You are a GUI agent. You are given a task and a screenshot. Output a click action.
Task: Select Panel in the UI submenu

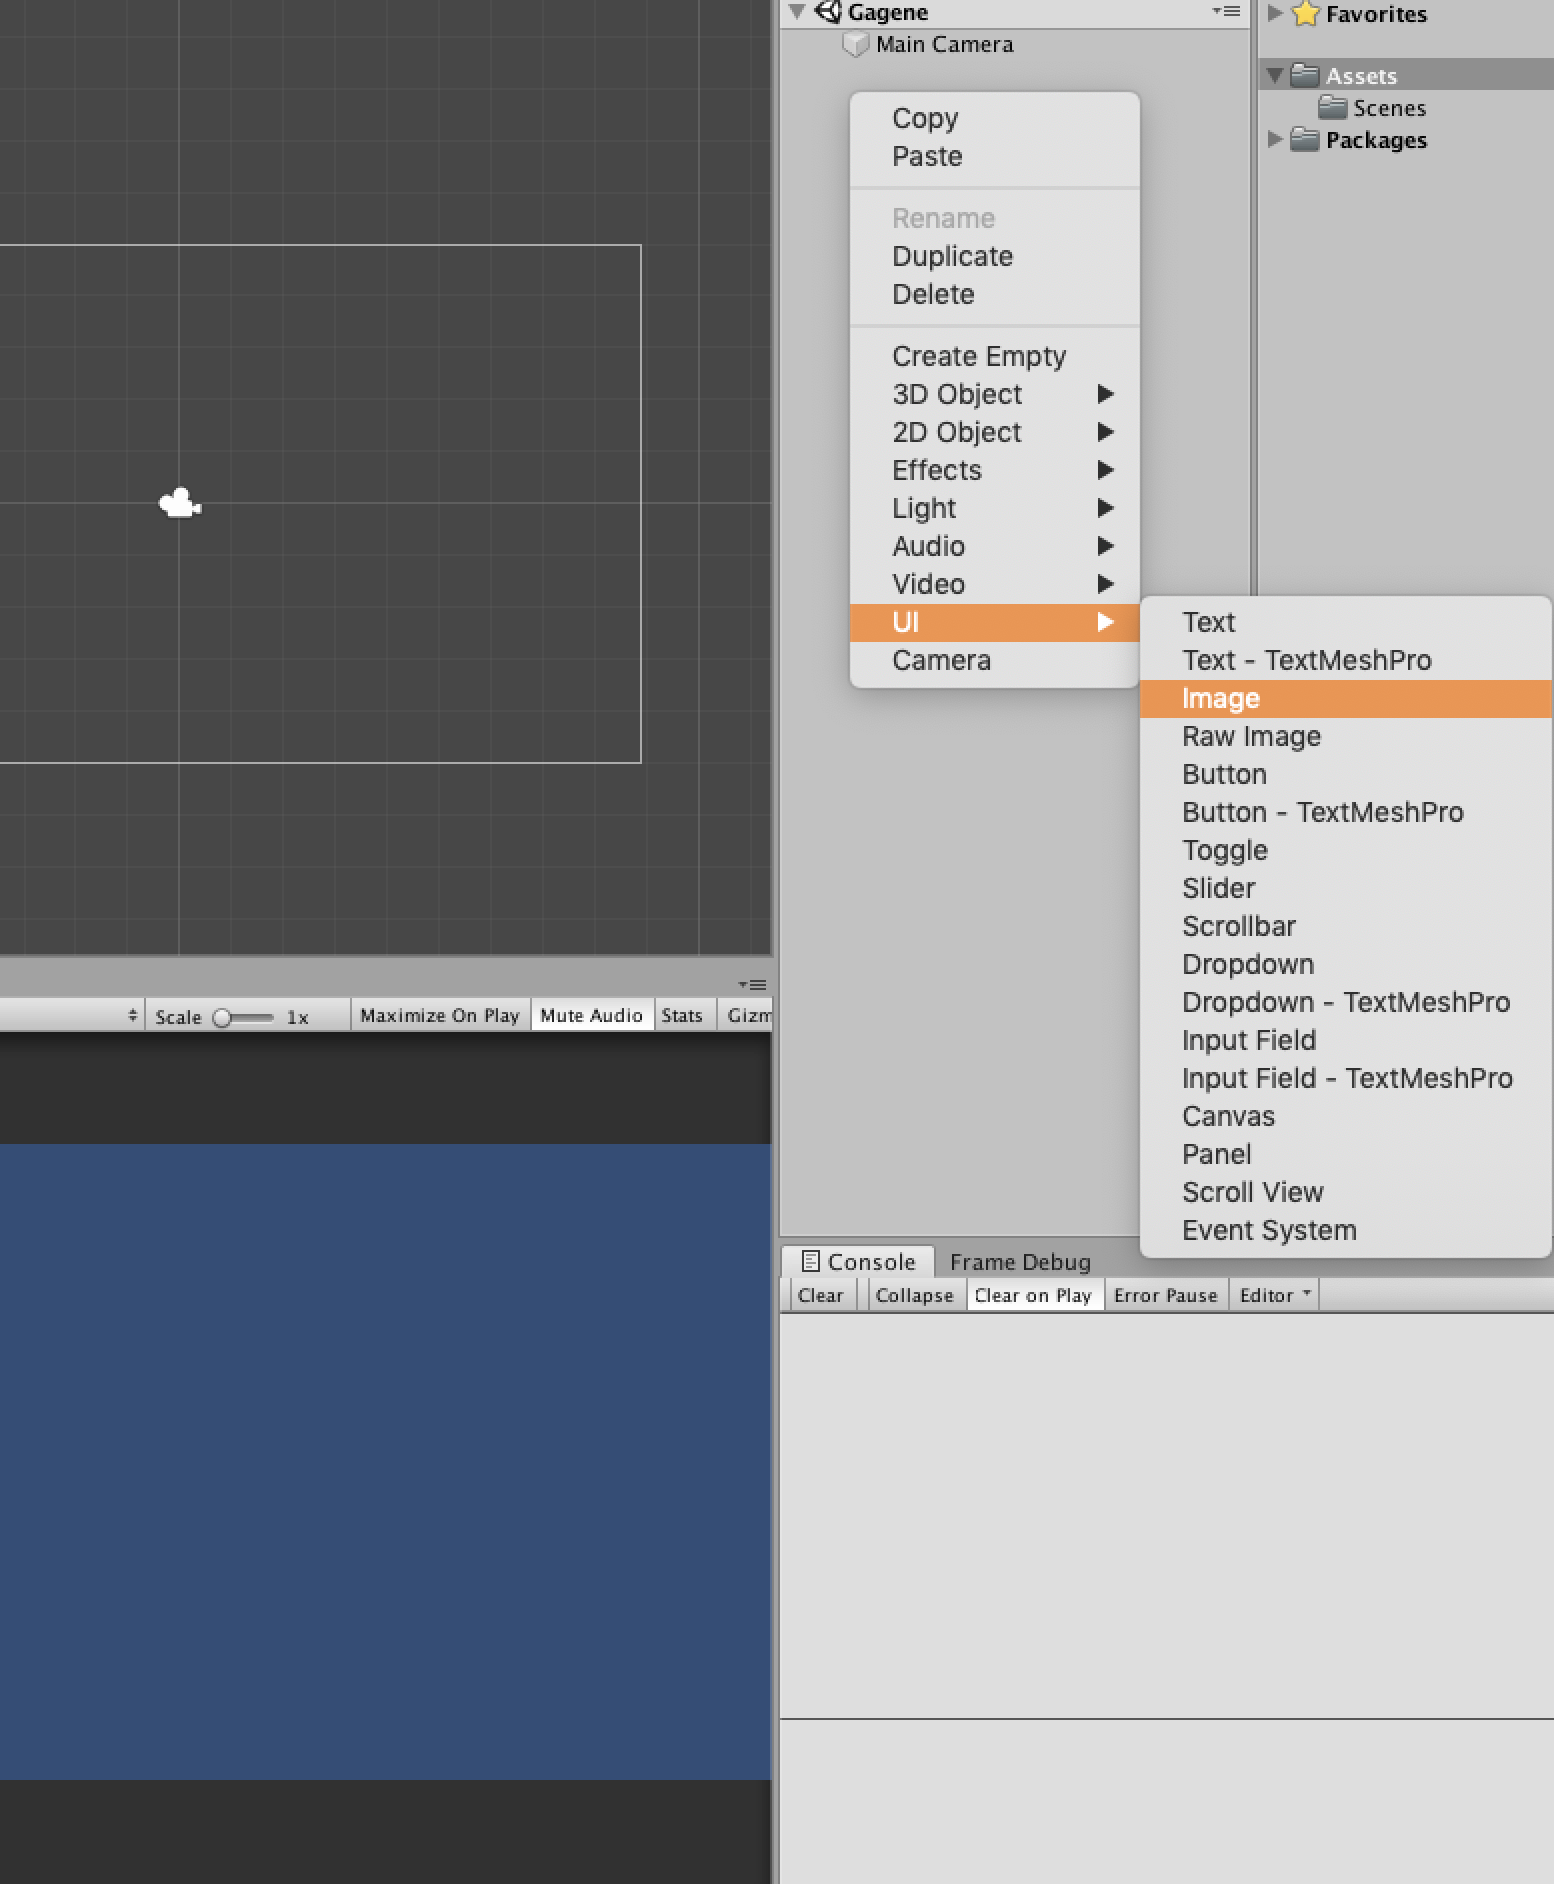coord(1345,1154)
